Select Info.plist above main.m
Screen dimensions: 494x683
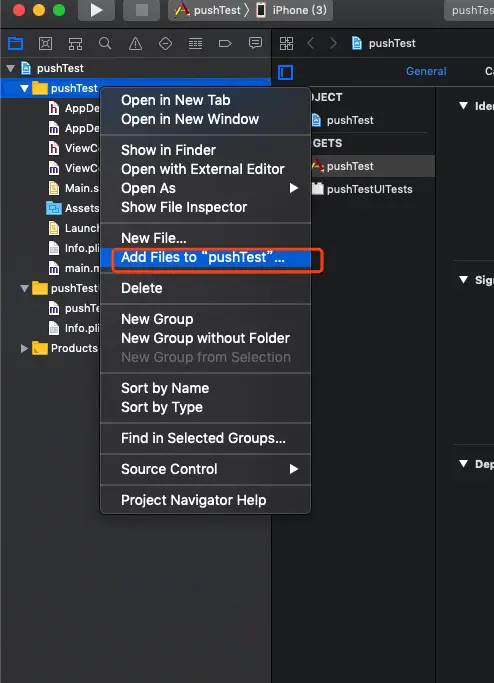click(x=74, y=248)
